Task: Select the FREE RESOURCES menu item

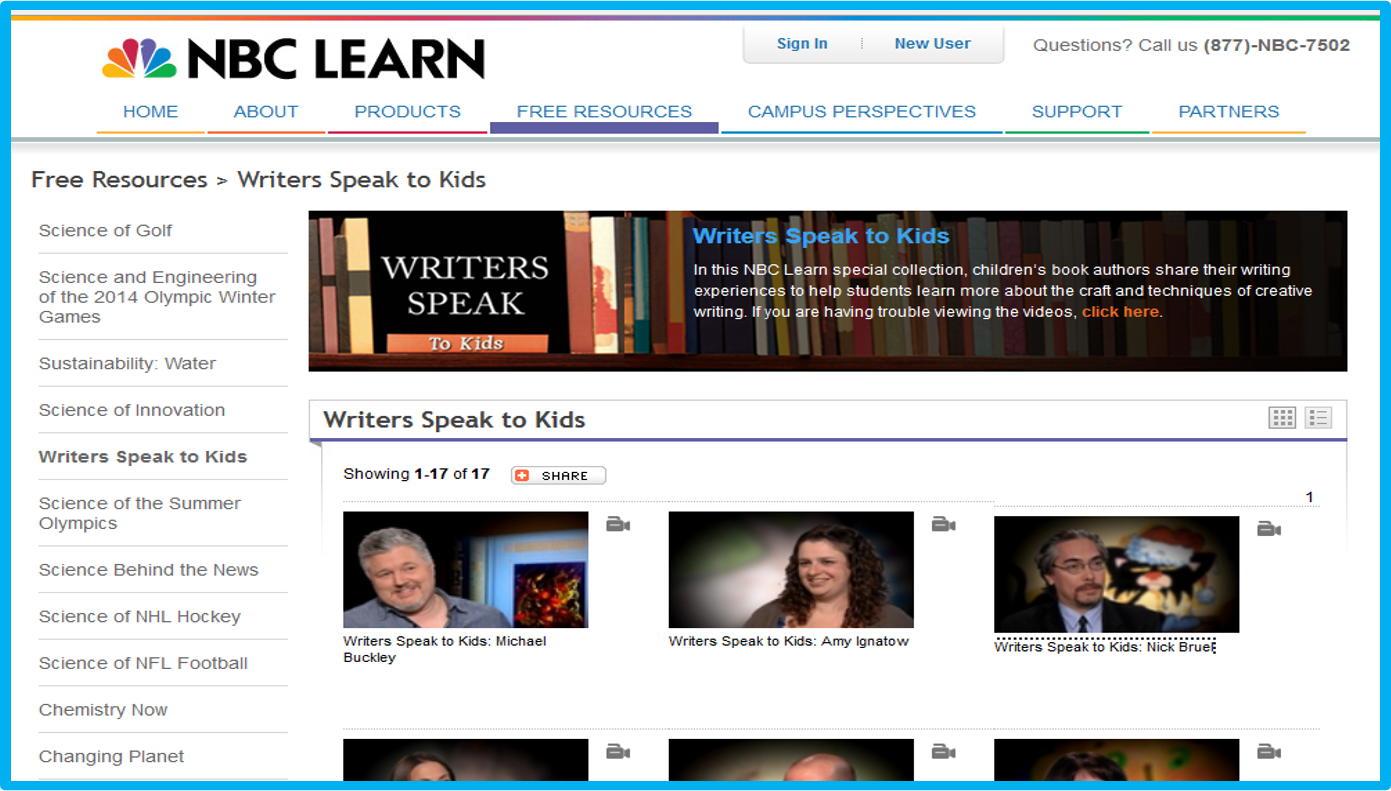Action: click(x=604, y=112)
